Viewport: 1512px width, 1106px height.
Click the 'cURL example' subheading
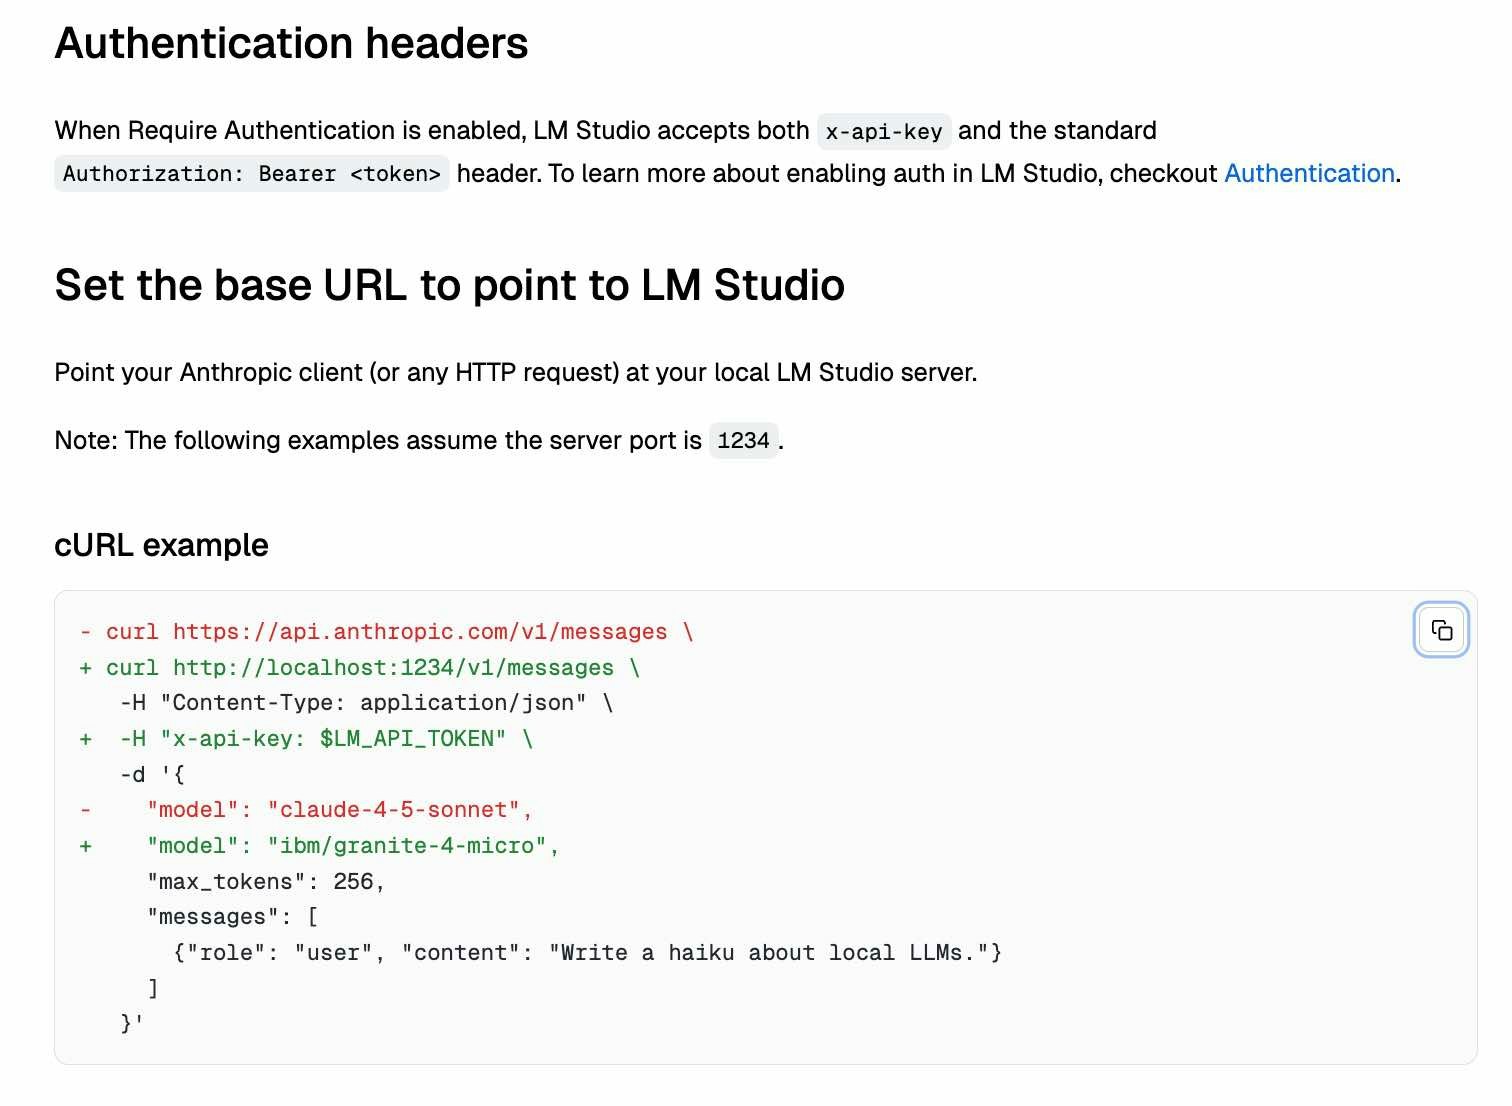coord(161,545)
